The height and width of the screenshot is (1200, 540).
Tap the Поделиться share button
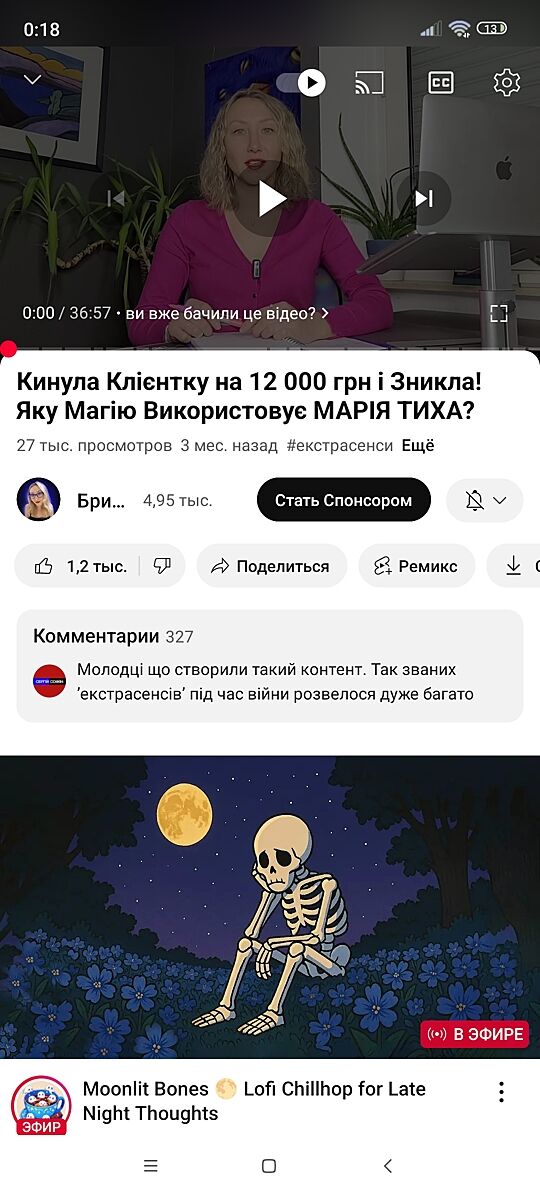[x=271, y=566]
